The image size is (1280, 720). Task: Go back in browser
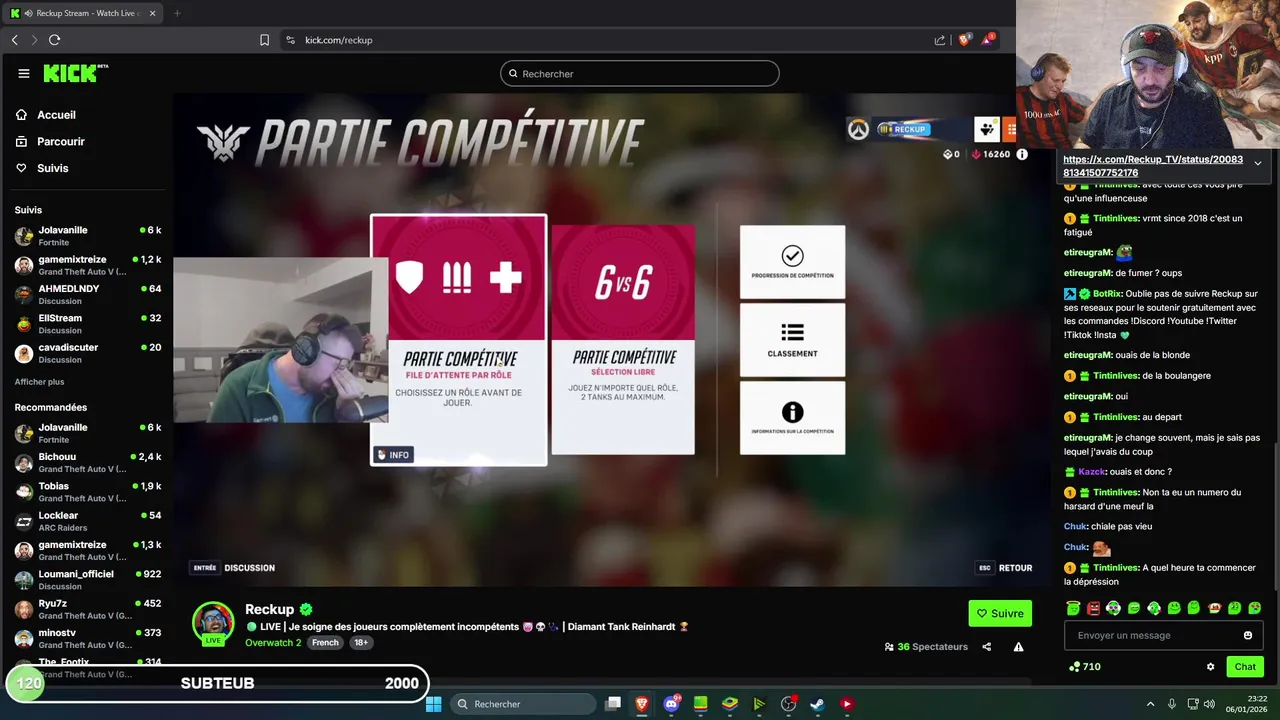tap(15, 40)
